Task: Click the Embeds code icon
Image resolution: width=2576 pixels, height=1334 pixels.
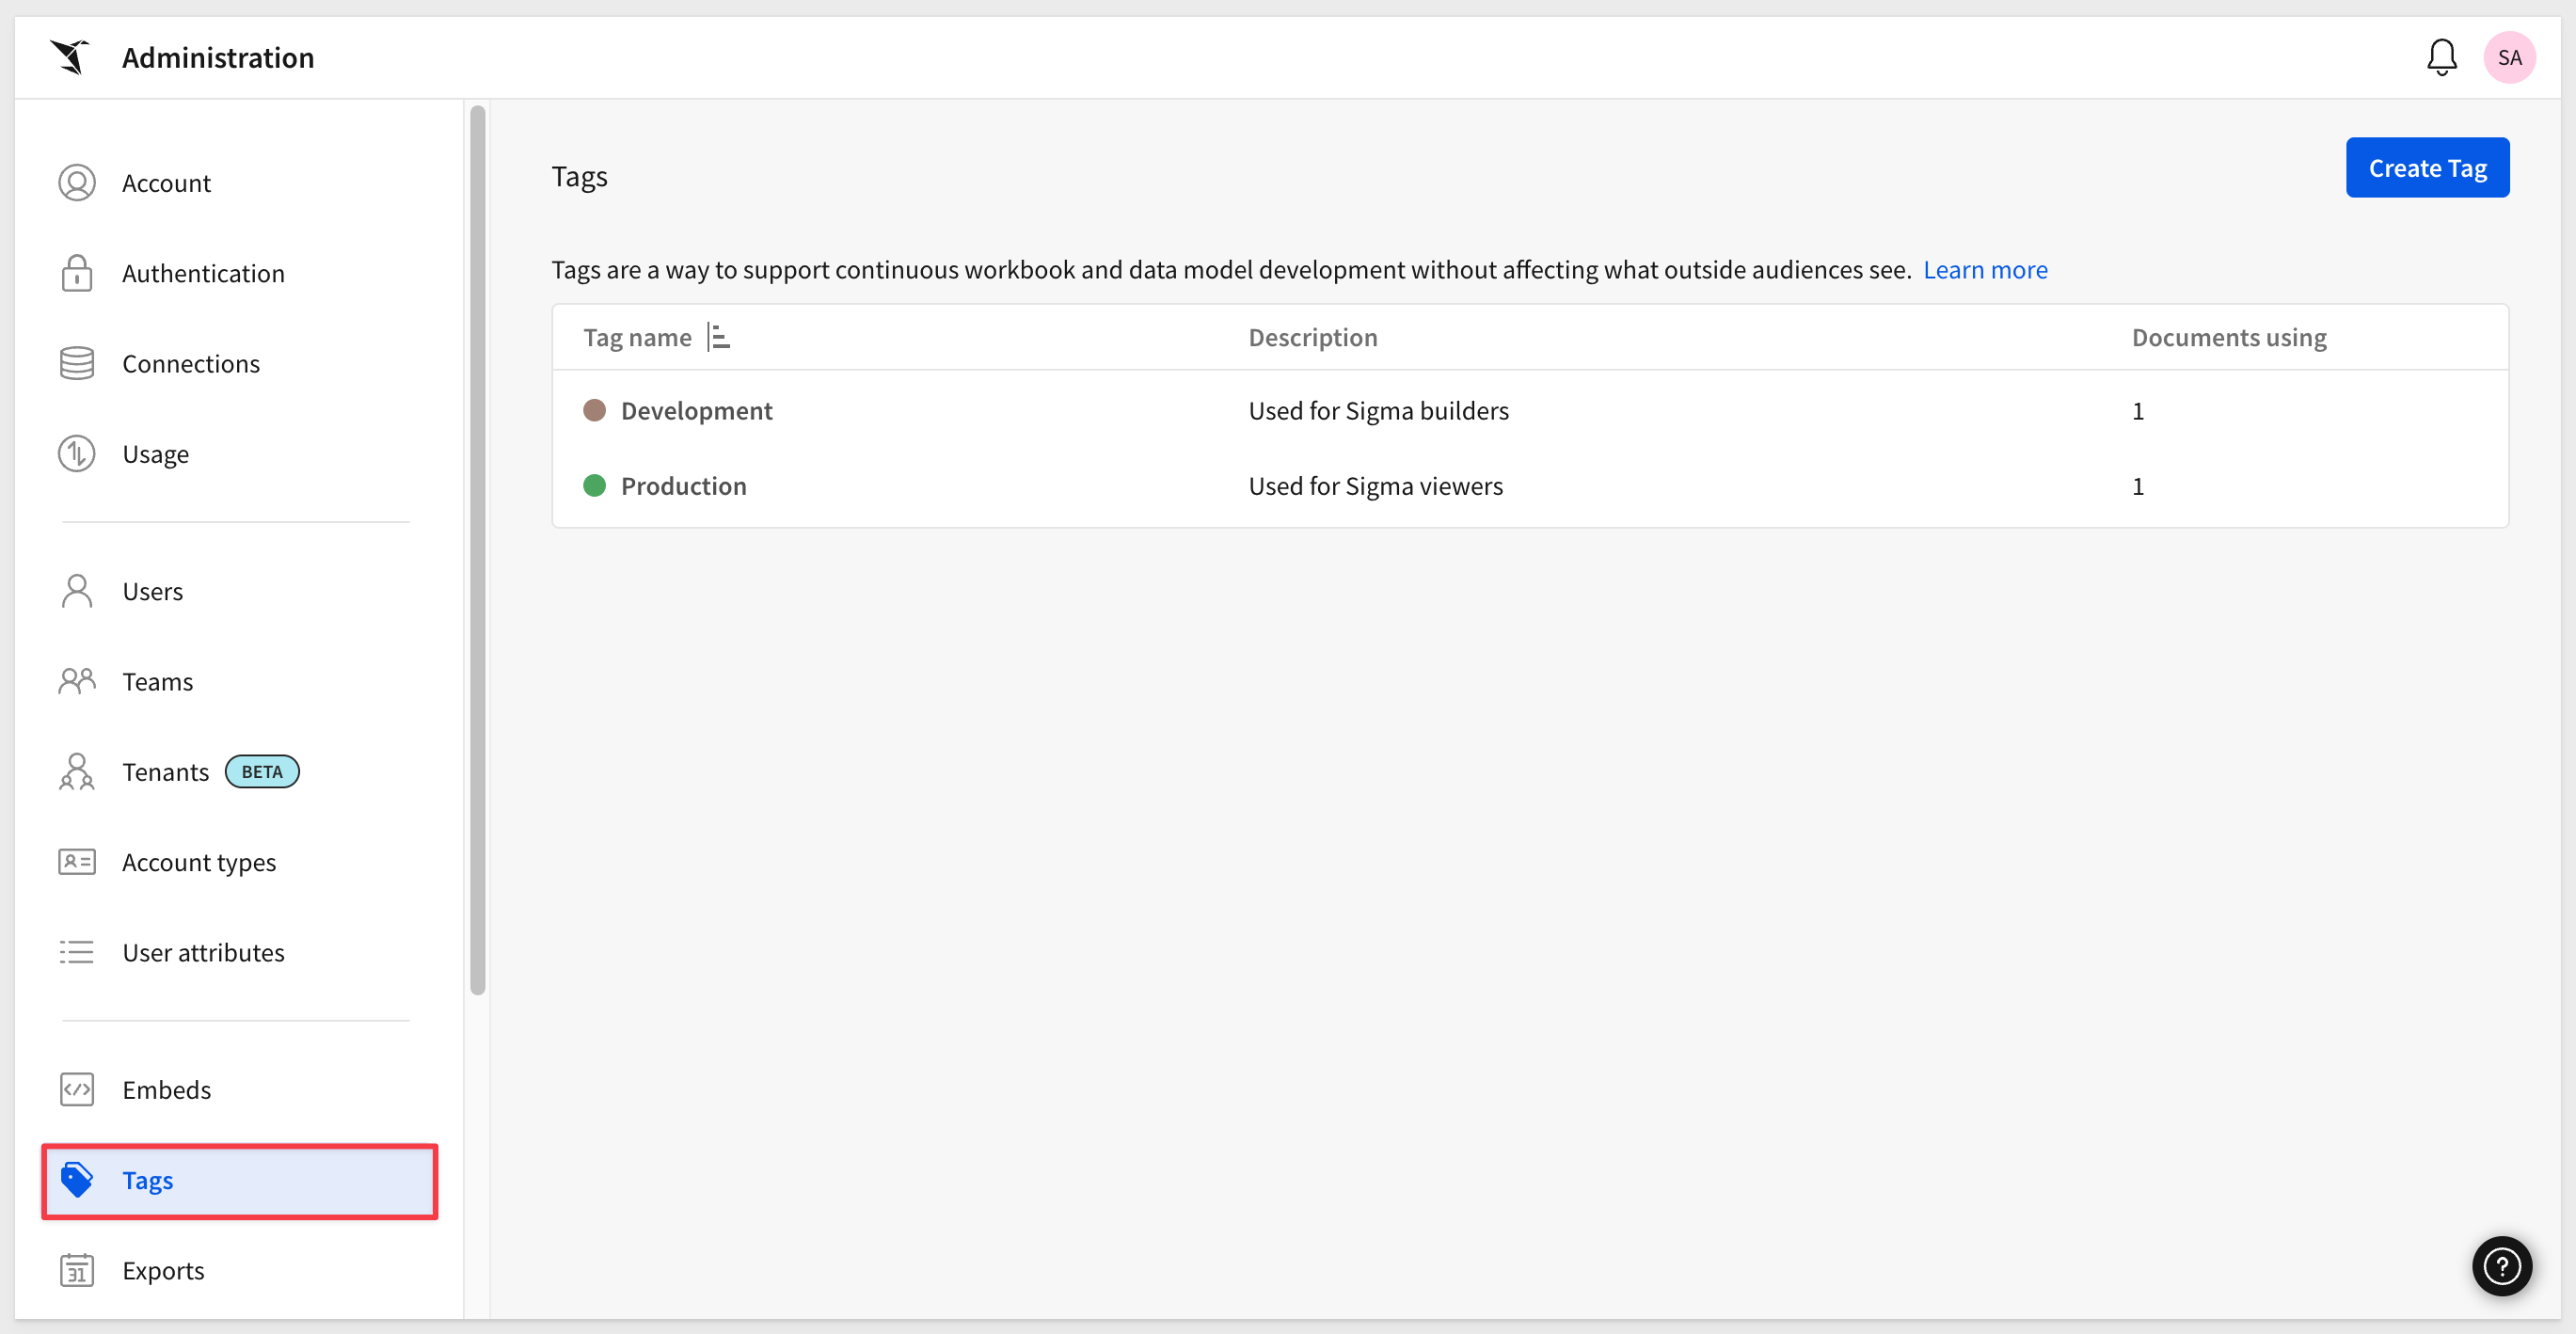Action: (x=77, y=1089)
